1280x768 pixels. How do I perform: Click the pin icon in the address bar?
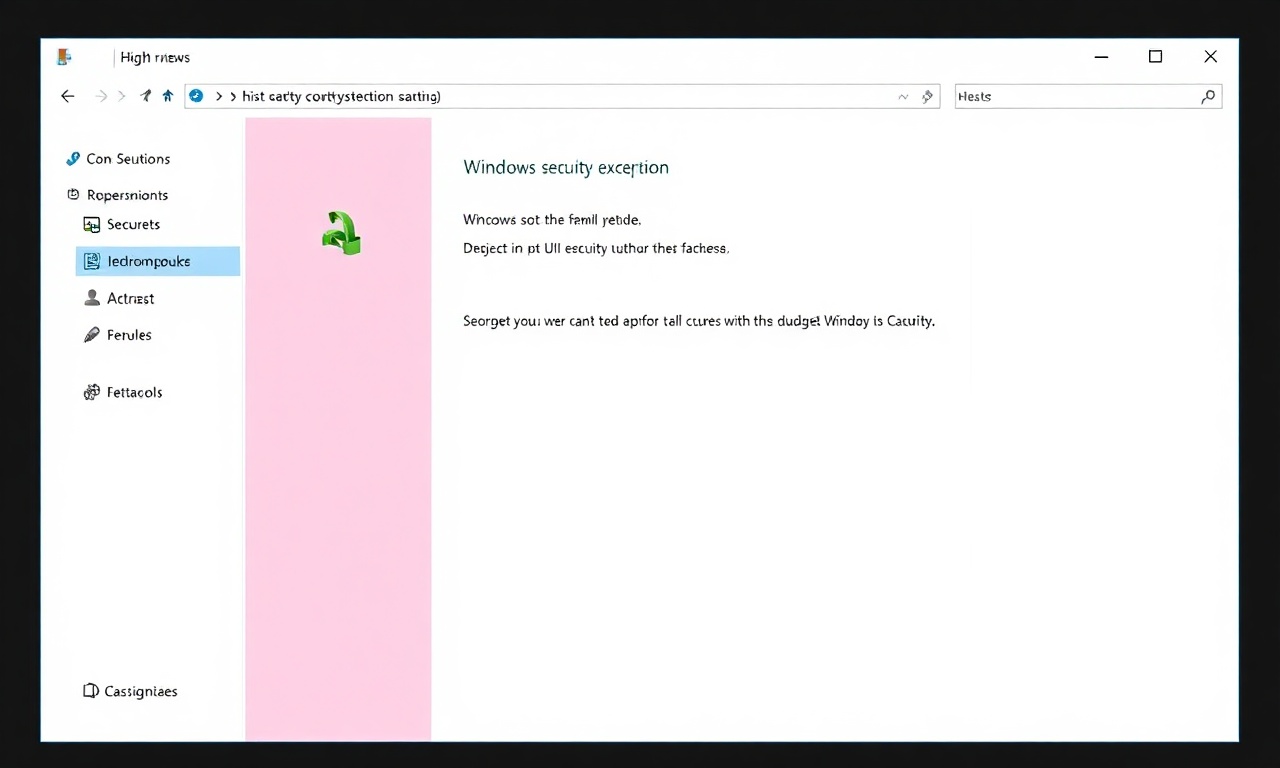[x=927, y=97]
